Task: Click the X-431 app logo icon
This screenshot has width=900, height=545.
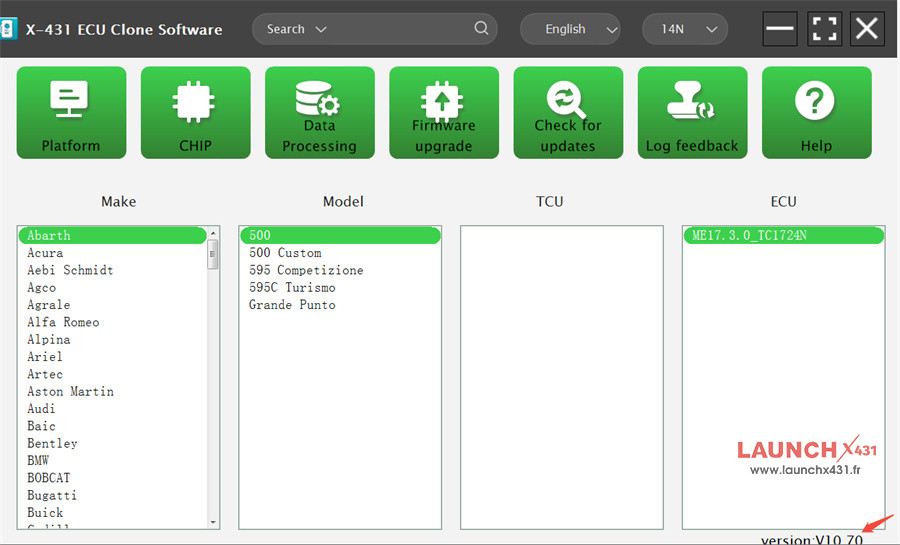Action: [x=7, y=29]
